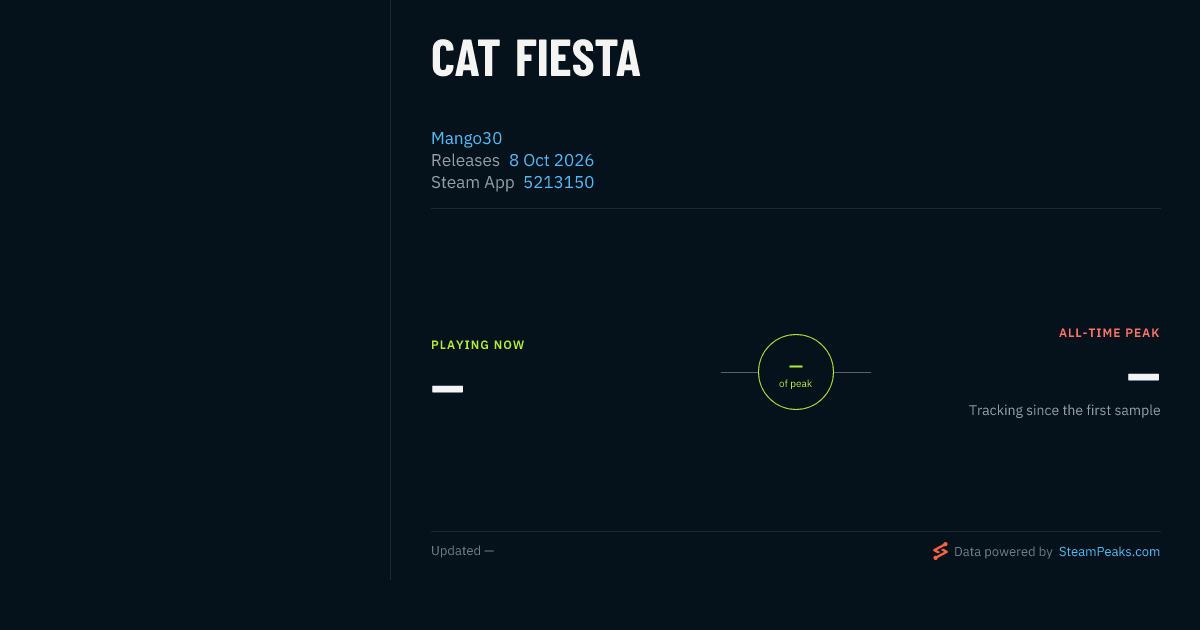The height and width of the screenshot is (630, 1200).
Task: Click the Steam App label
Action: (x=473, y=182)
